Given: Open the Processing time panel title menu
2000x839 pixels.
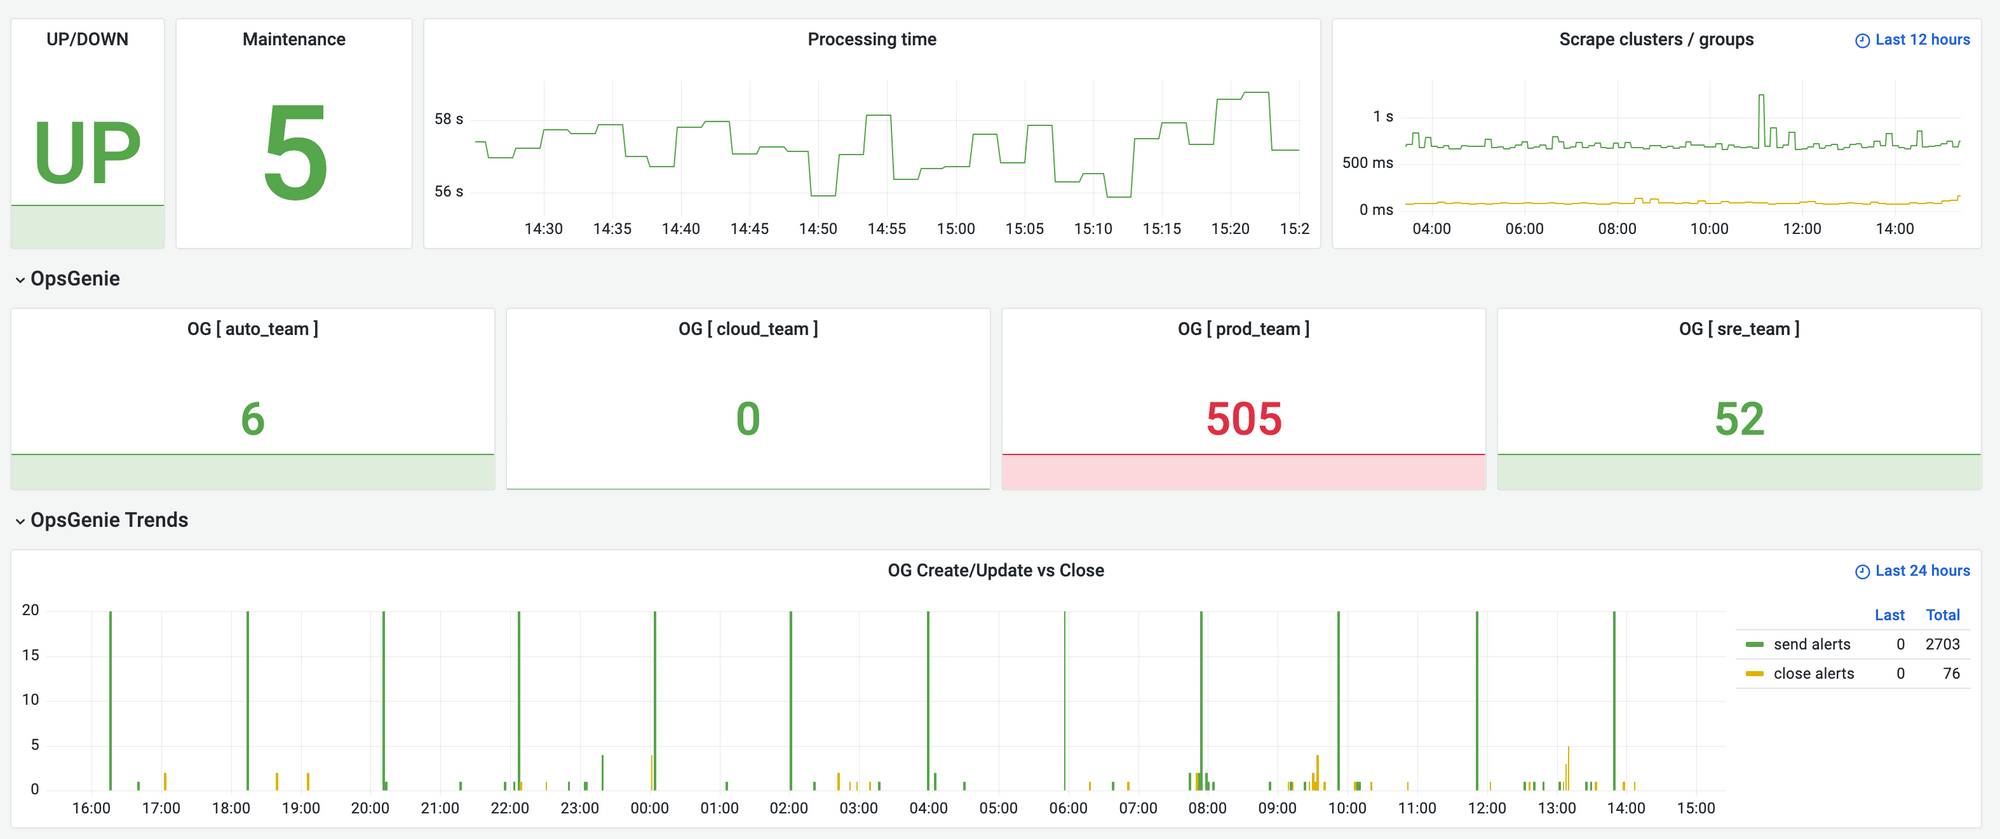Looking at the screenshot, I should tap(872, 40).
